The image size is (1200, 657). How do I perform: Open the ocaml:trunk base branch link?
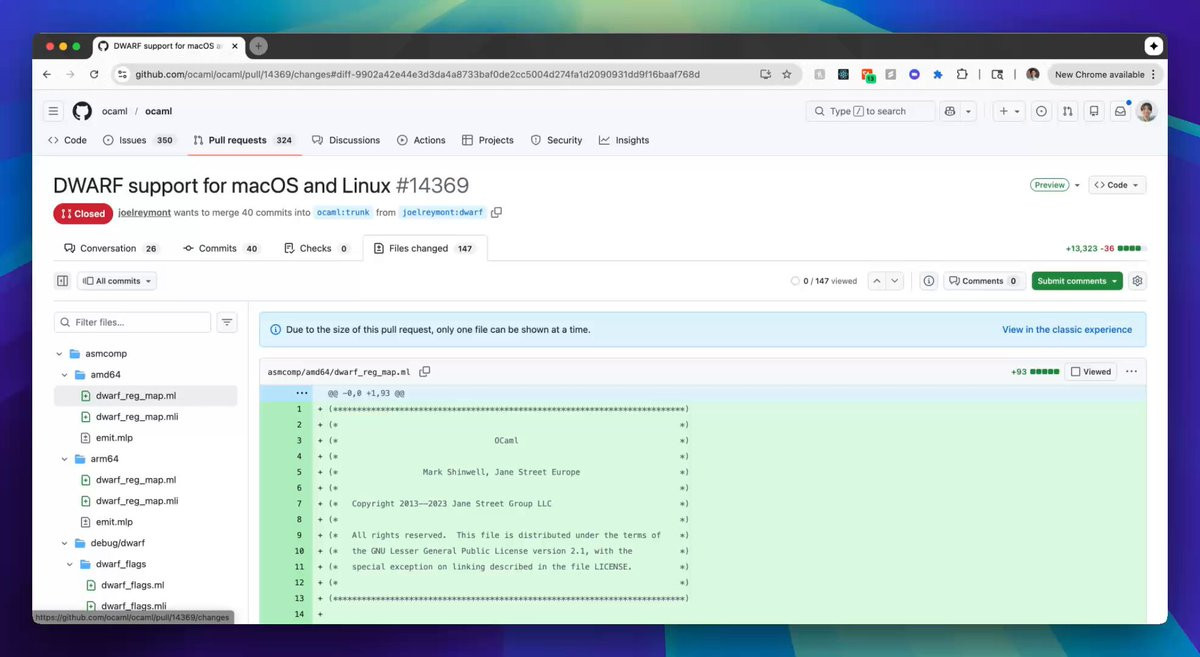coord(343,213)
